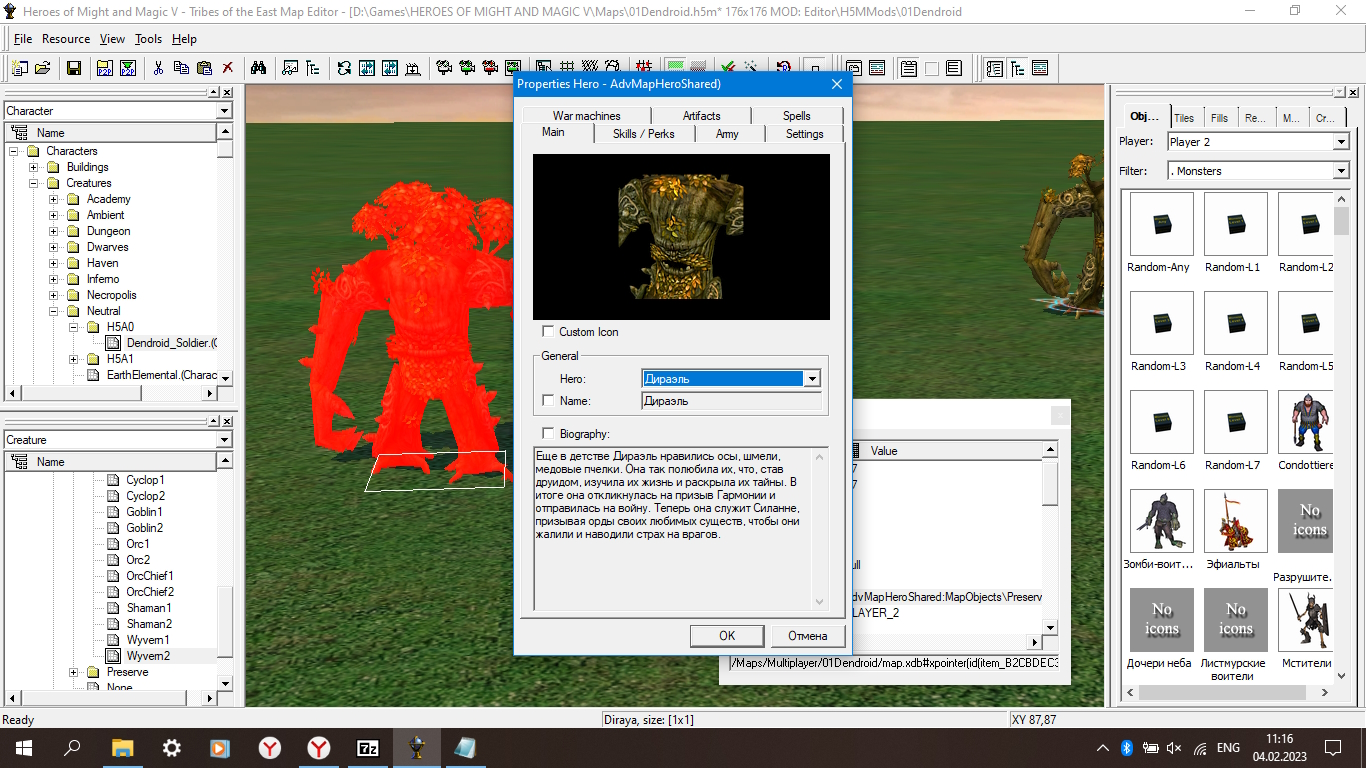This screenshot has height=768, width=1366.
Task: Open the notification center icon
Action: coord(1333,747)
